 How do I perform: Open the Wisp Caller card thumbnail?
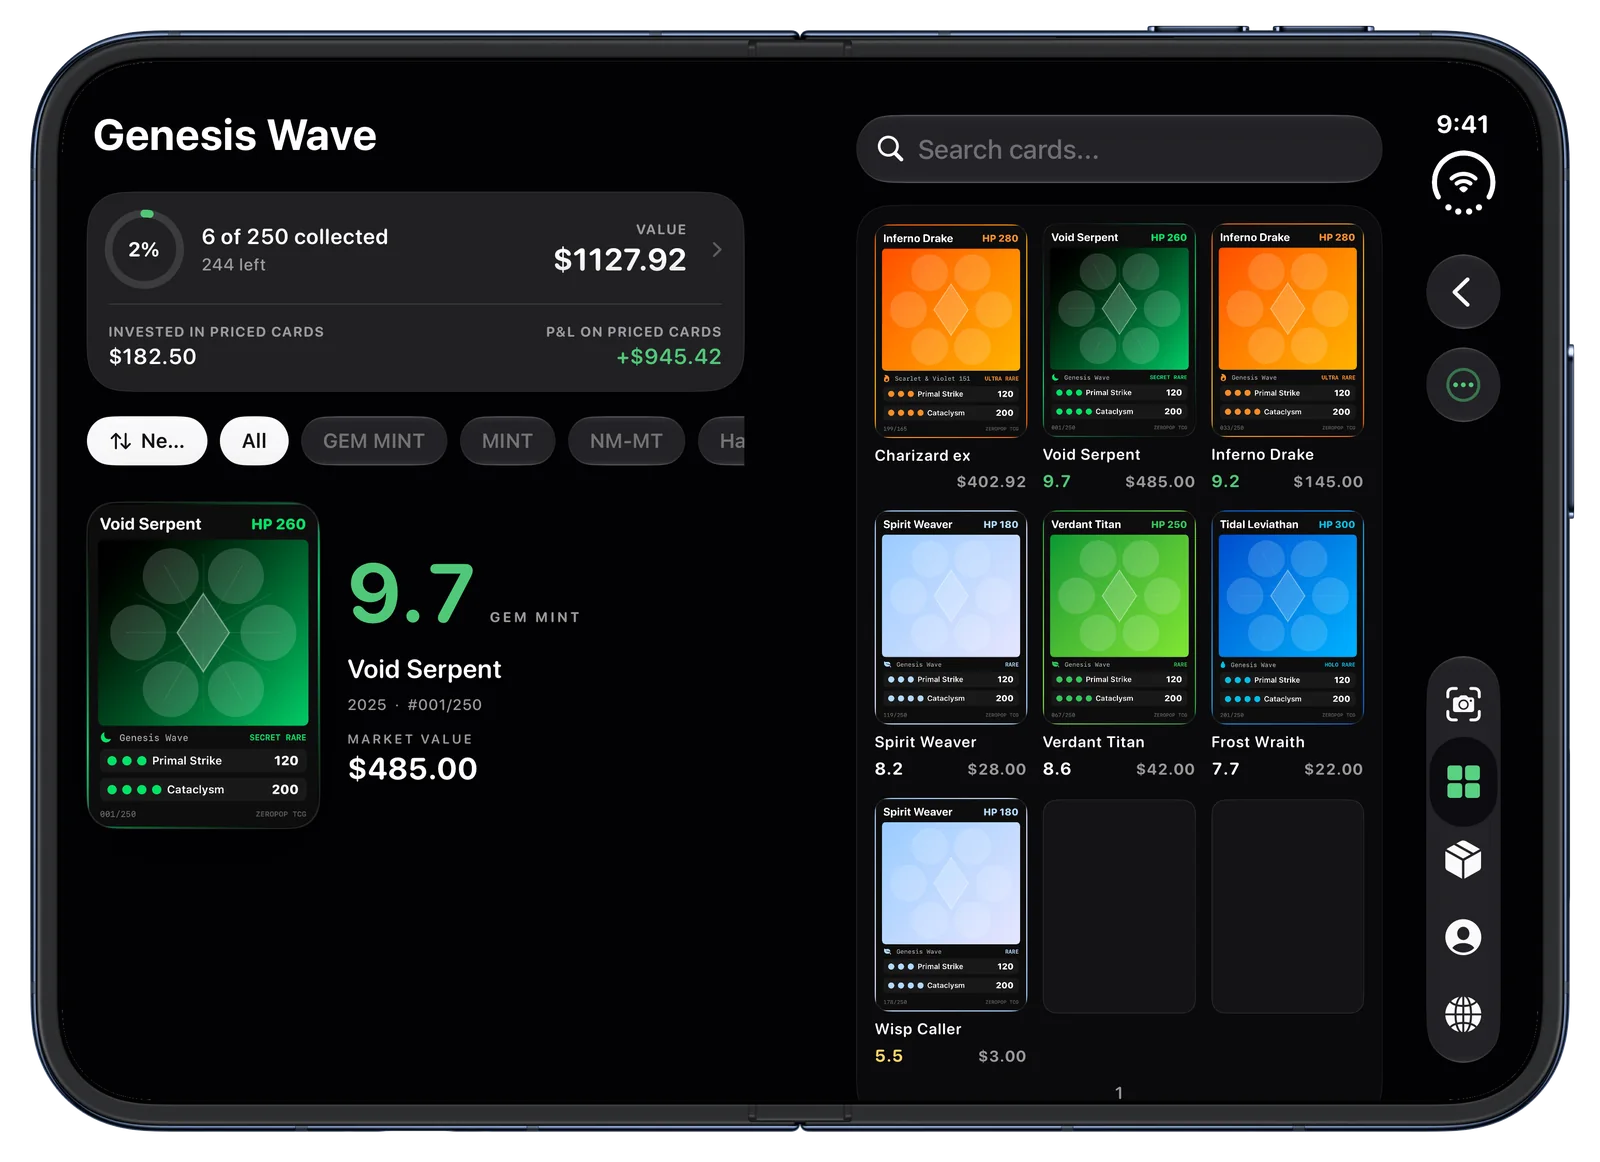[950, 905]
